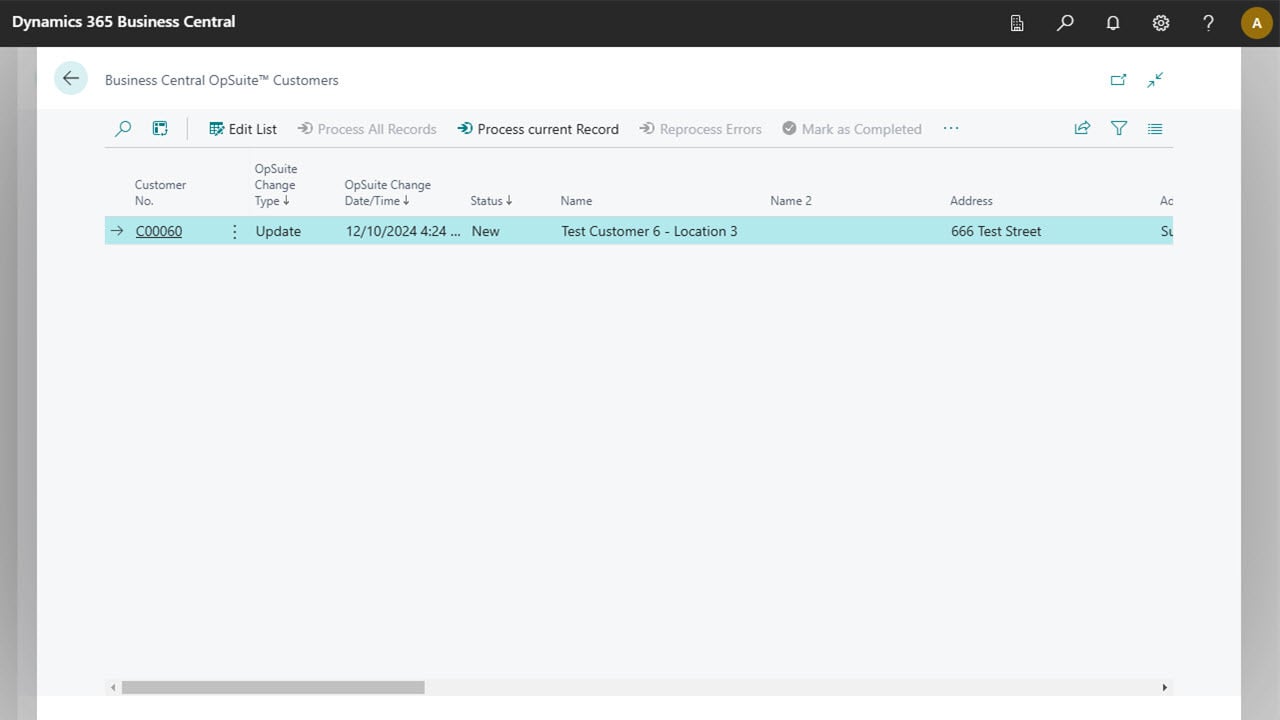Screen dimensions: 1280x720
Task: Click Process All Records
Action: pyautogui.click(x=367, y=129)
